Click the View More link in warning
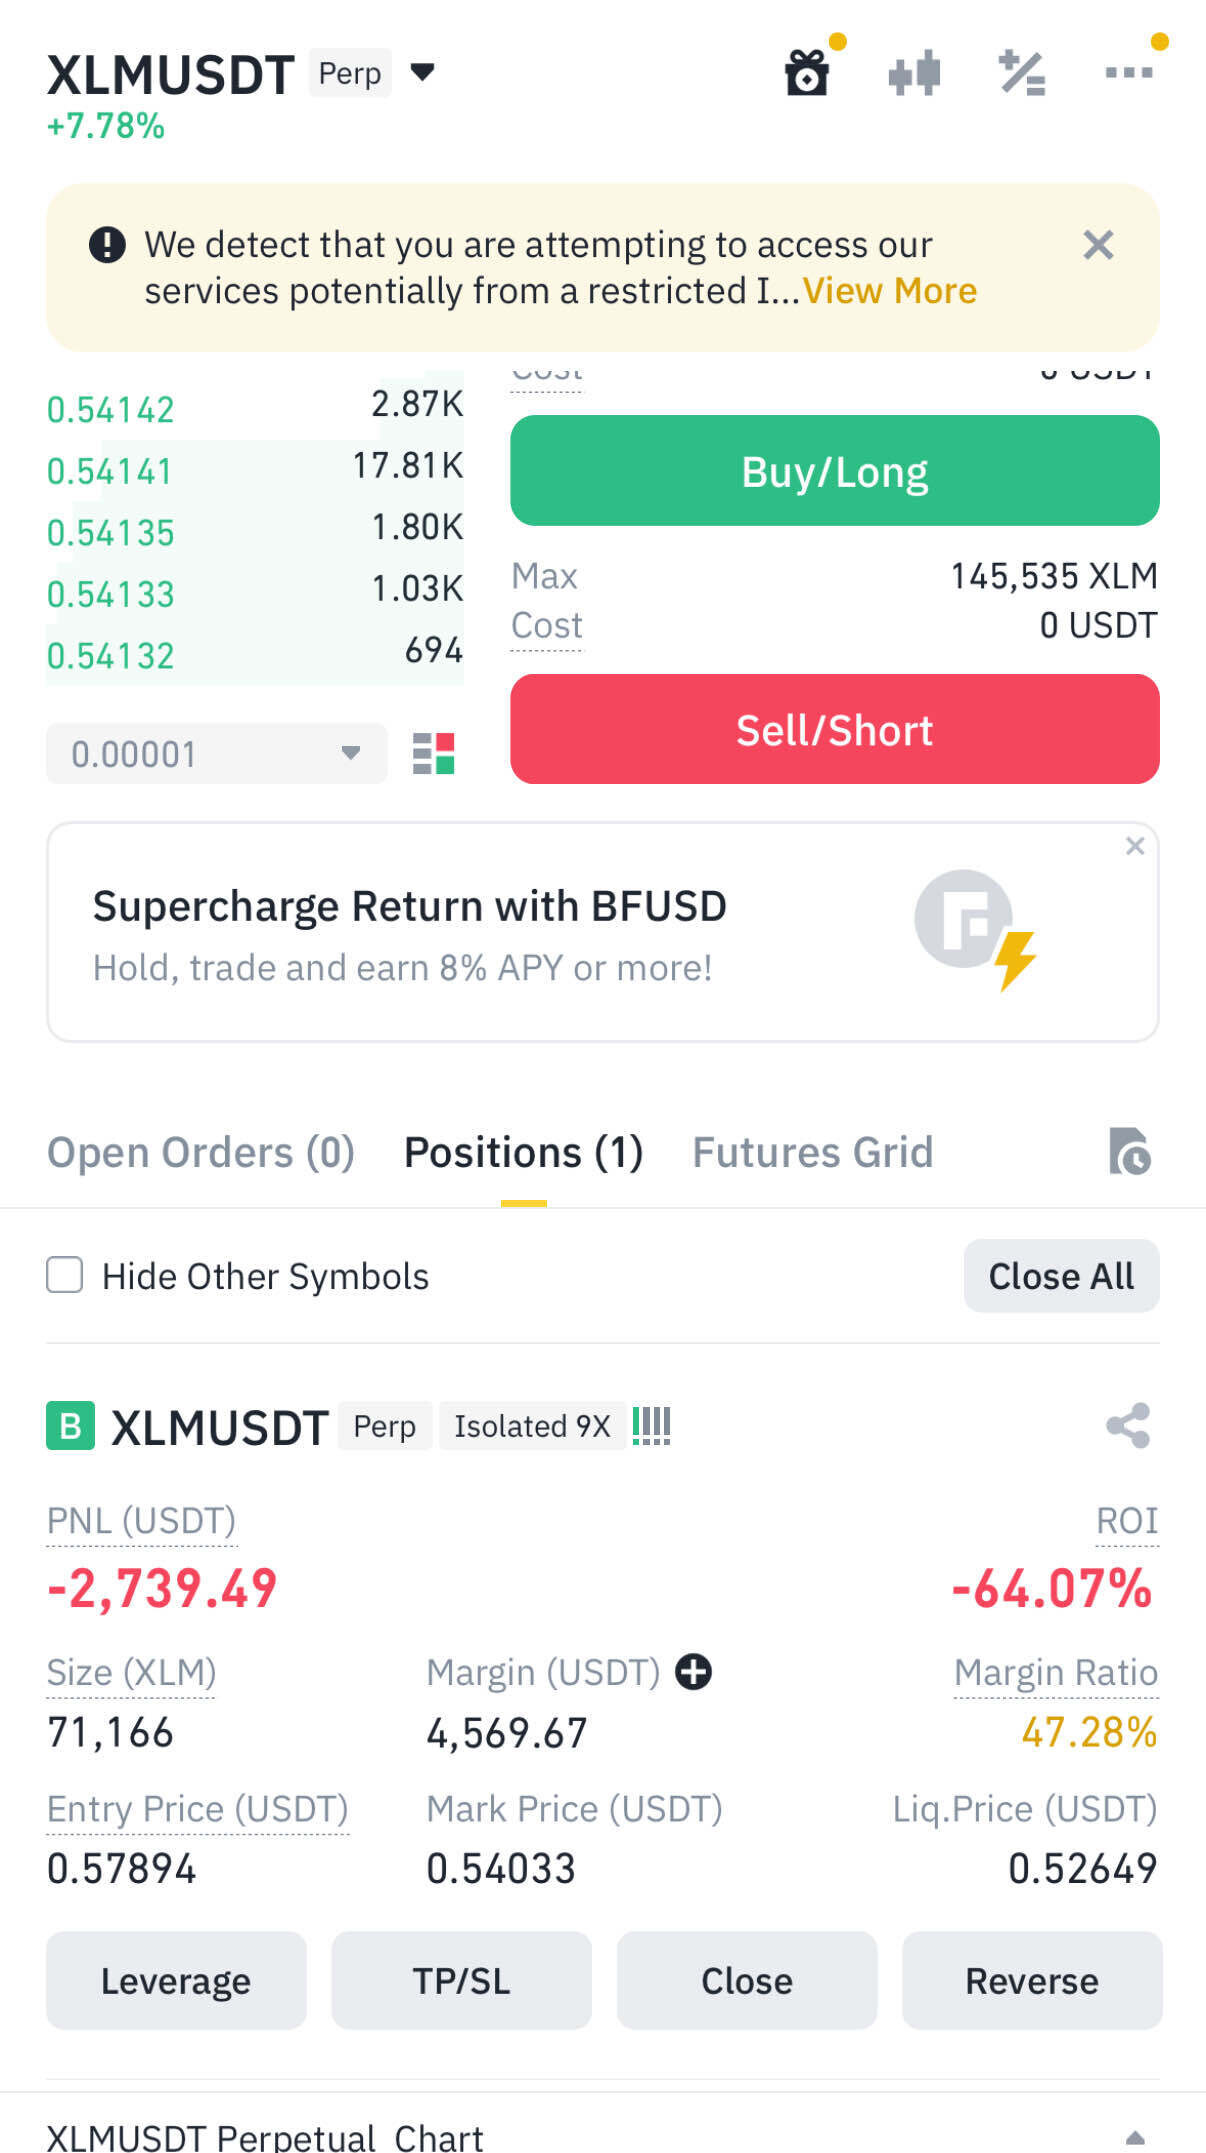 [890, 291]
